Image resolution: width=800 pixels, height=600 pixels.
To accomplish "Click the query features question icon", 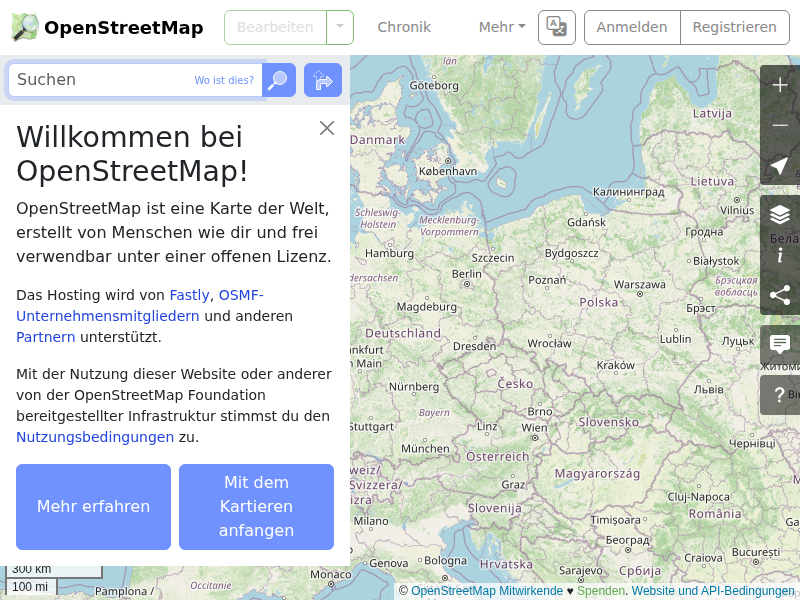I will tap(780, 395).
